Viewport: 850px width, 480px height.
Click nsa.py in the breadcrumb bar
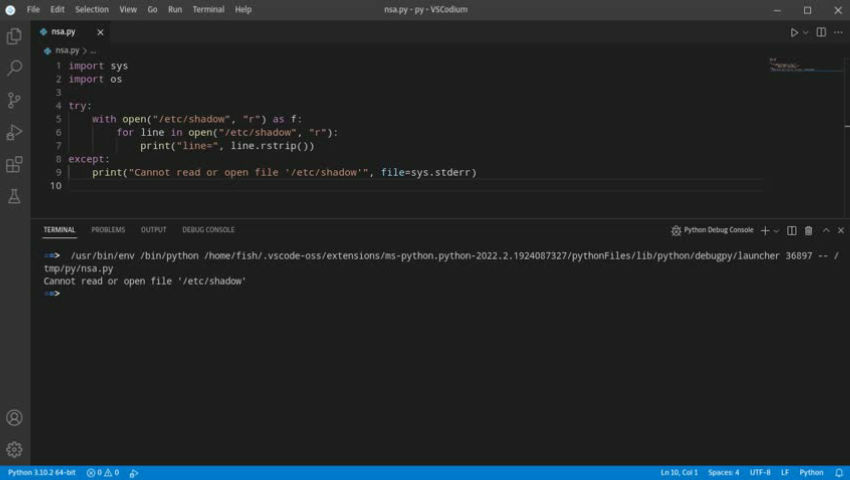coord(67,50)
